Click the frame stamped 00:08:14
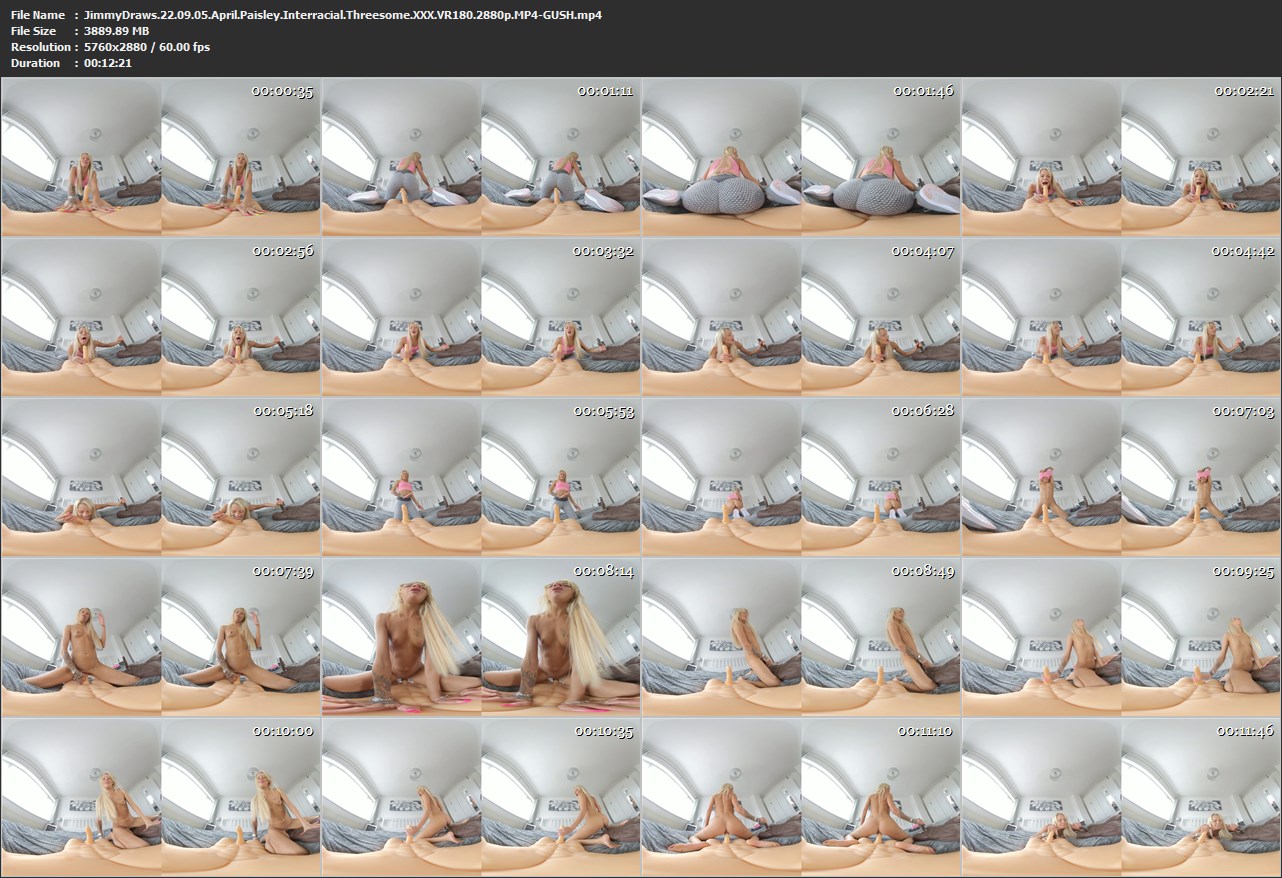1282x878 pixels. pyautogui.click(x=480, y=638)
